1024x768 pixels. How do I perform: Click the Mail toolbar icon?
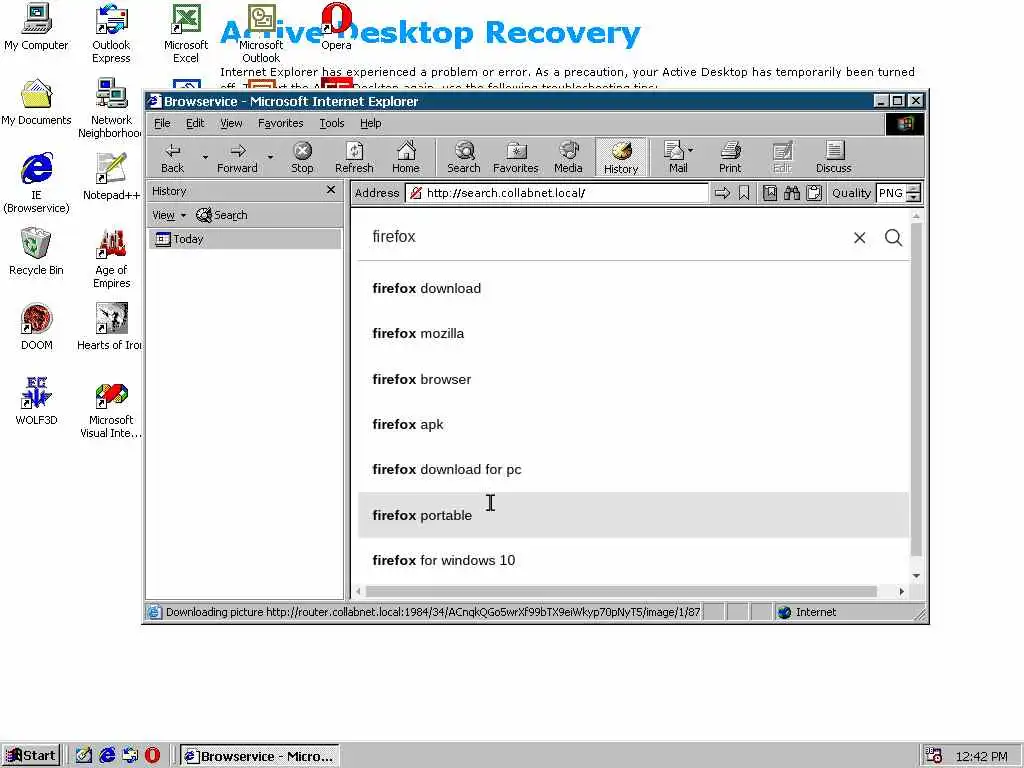[x=673, y=157]
